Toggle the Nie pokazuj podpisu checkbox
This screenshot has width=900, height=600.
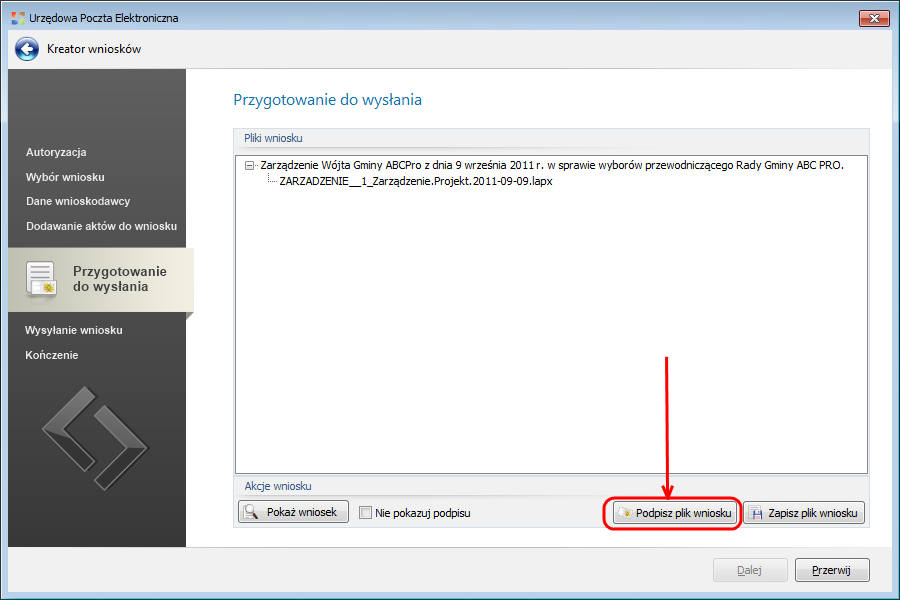click(365, 513)
